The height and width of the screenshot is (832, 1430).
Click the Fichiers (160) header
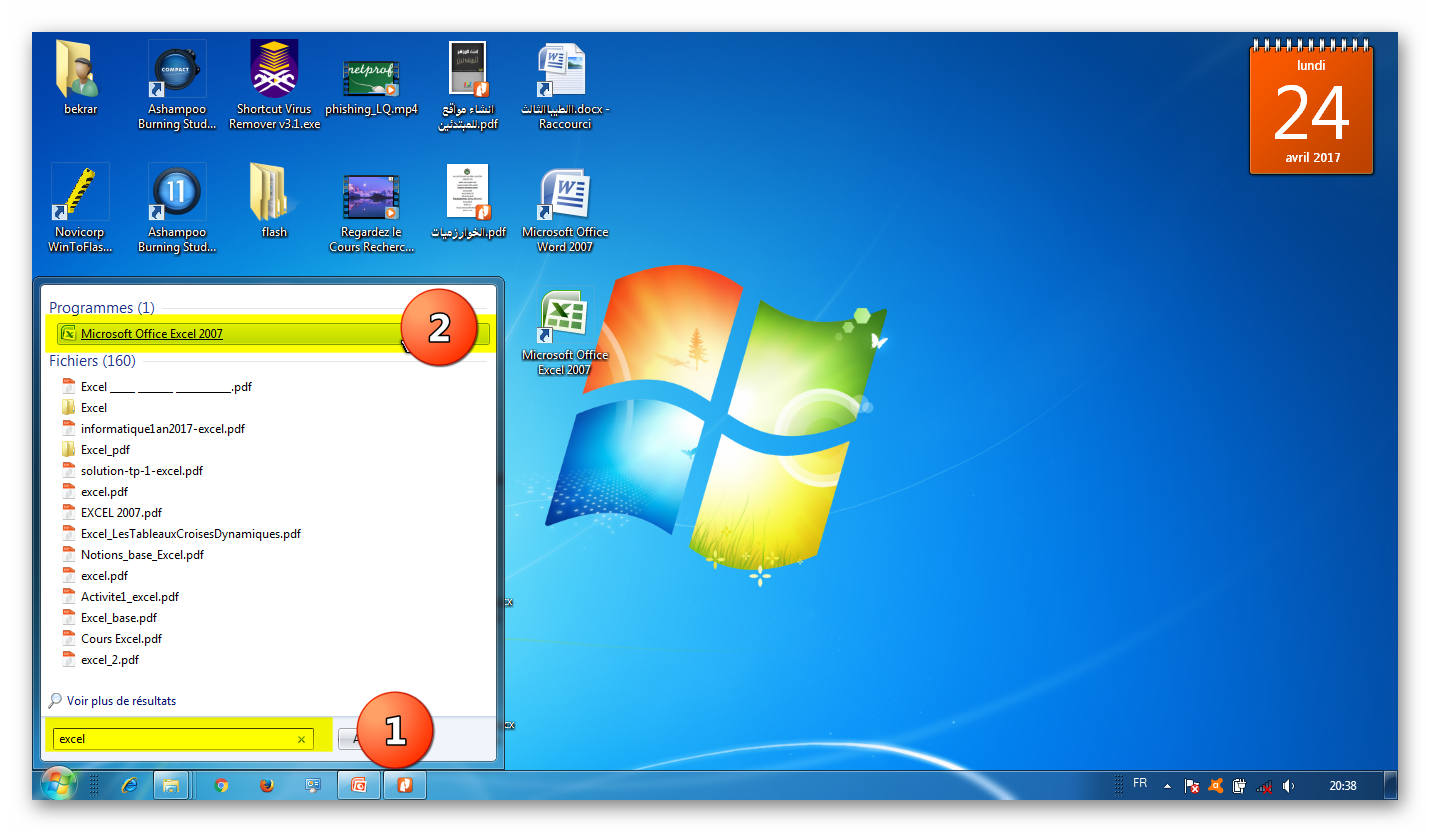(x=92, y=361)
